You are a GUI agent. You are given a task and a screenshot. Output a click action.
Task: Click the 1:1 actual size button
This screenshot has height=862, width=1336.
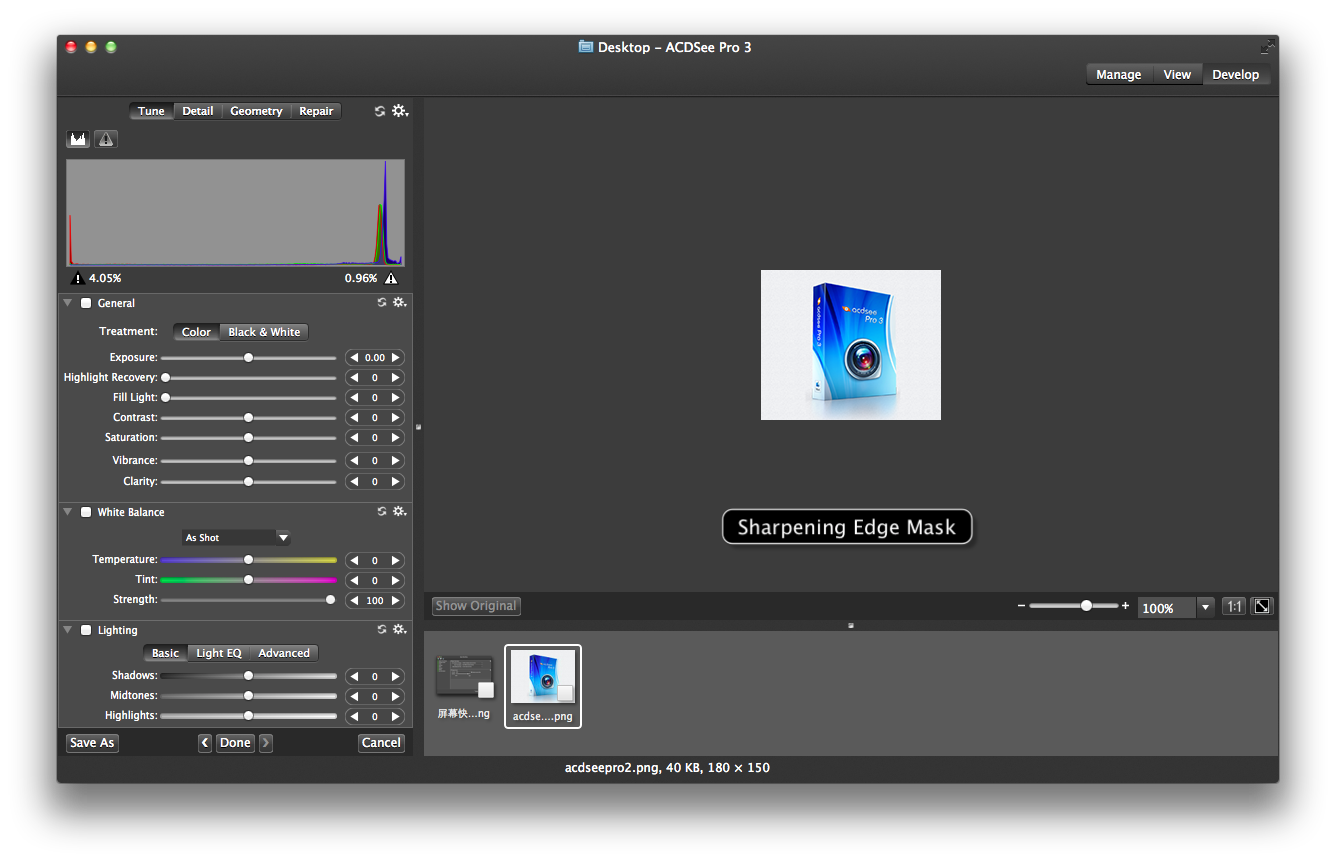[x=1234, y=607]
